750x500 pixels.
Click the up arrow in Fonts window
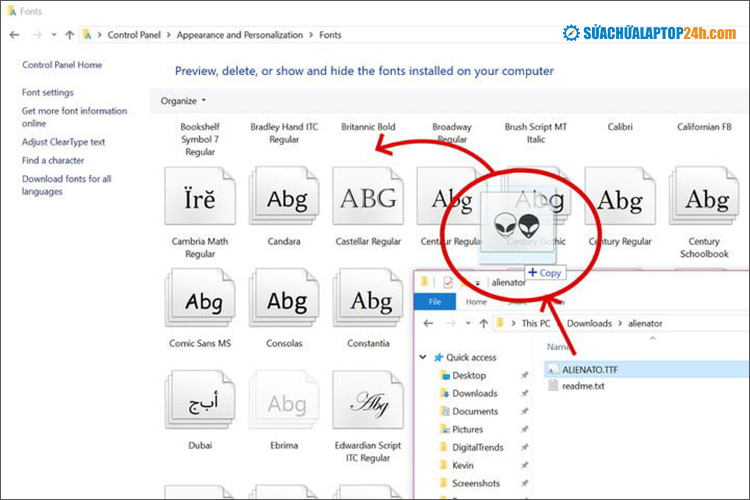pos(70,35)
